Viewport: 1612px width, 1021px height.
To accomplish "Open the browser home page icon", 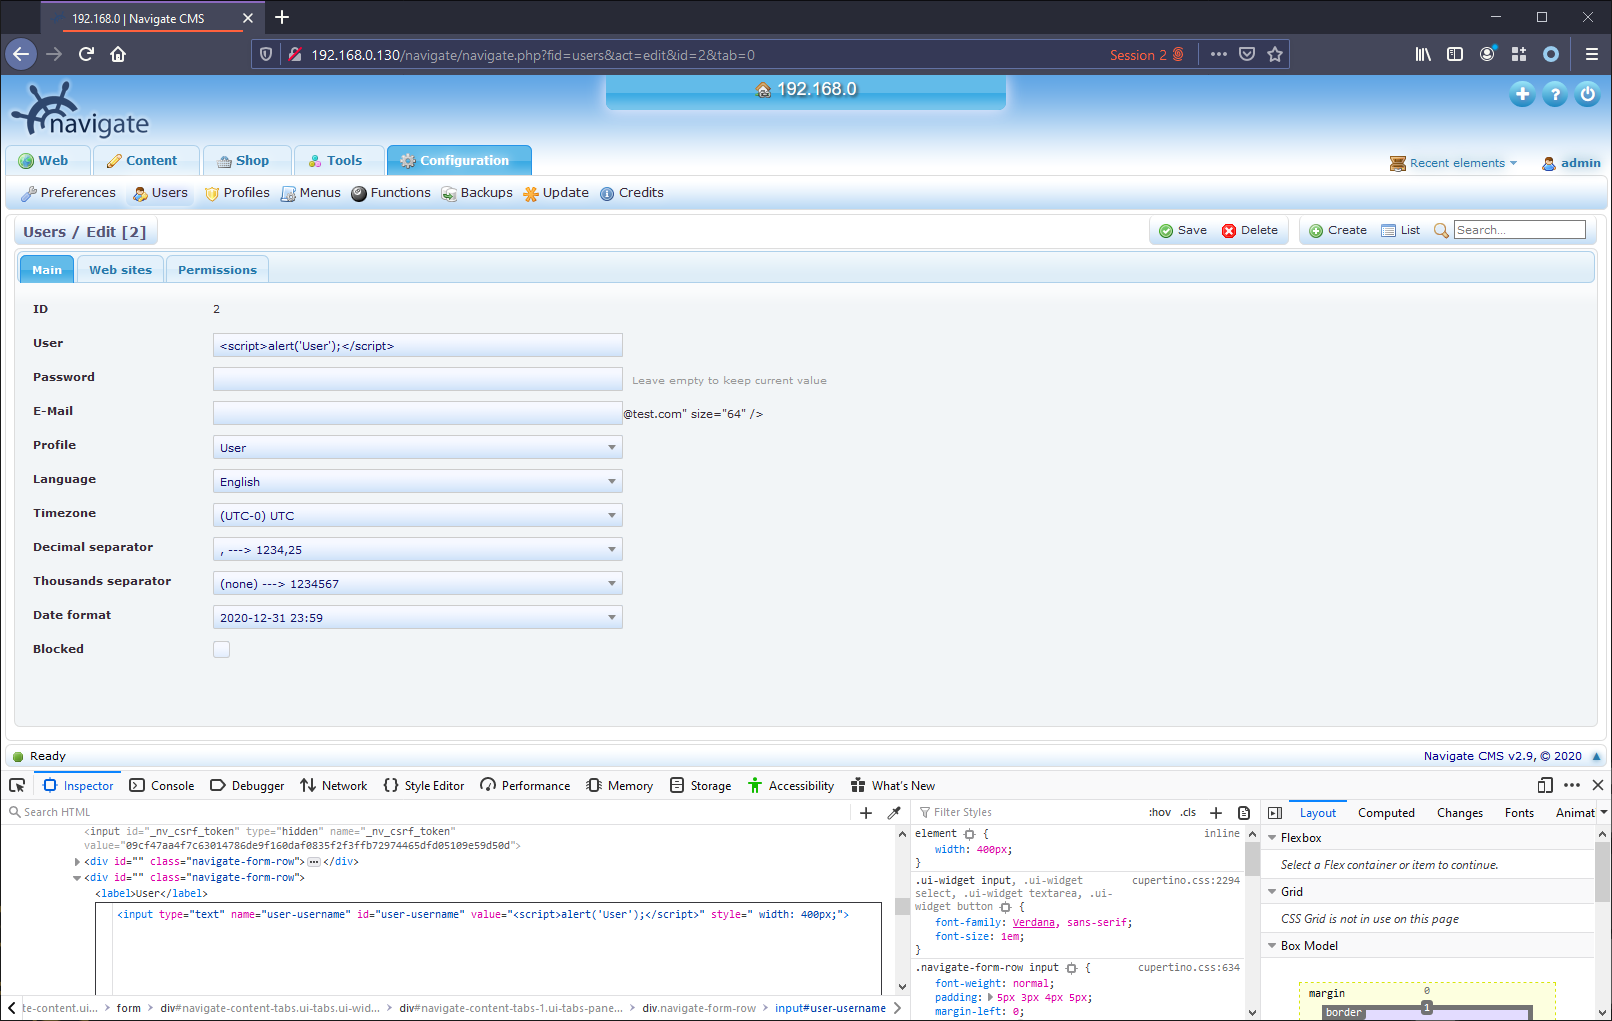I will 118,54.
